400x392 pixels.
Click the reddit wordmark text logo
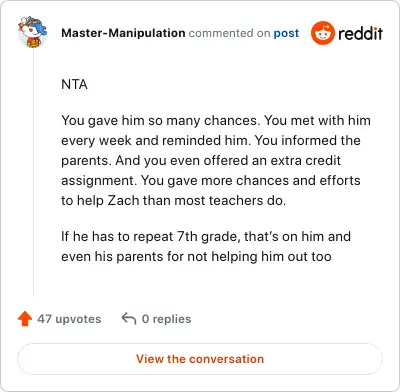point(360,33)
